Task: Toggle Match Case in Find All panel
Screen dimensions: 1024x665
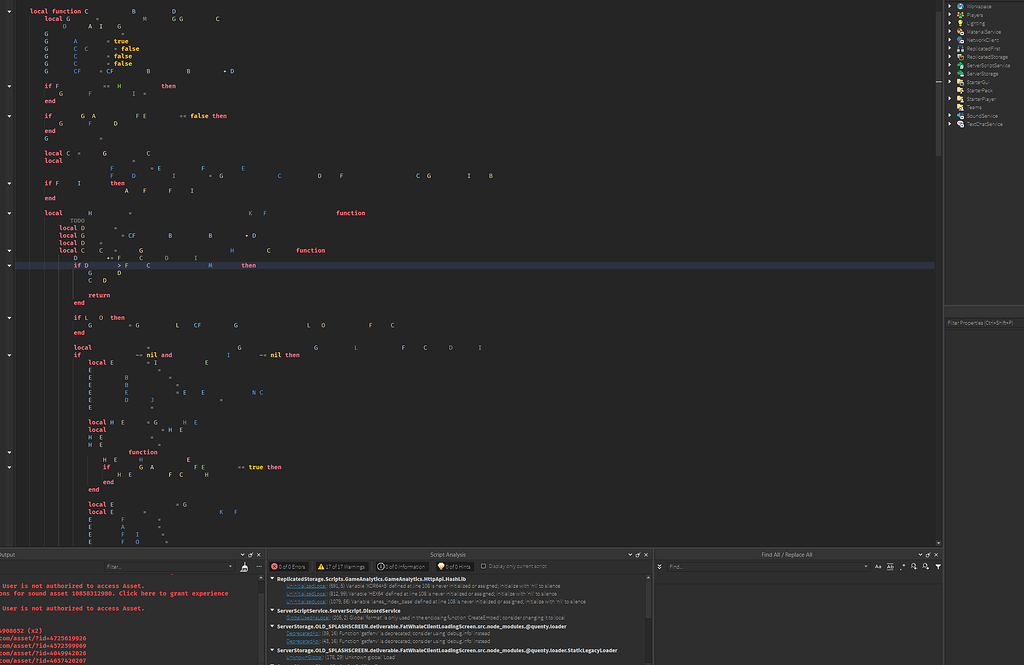Action: pyautogui.click(x=879, y=566)
